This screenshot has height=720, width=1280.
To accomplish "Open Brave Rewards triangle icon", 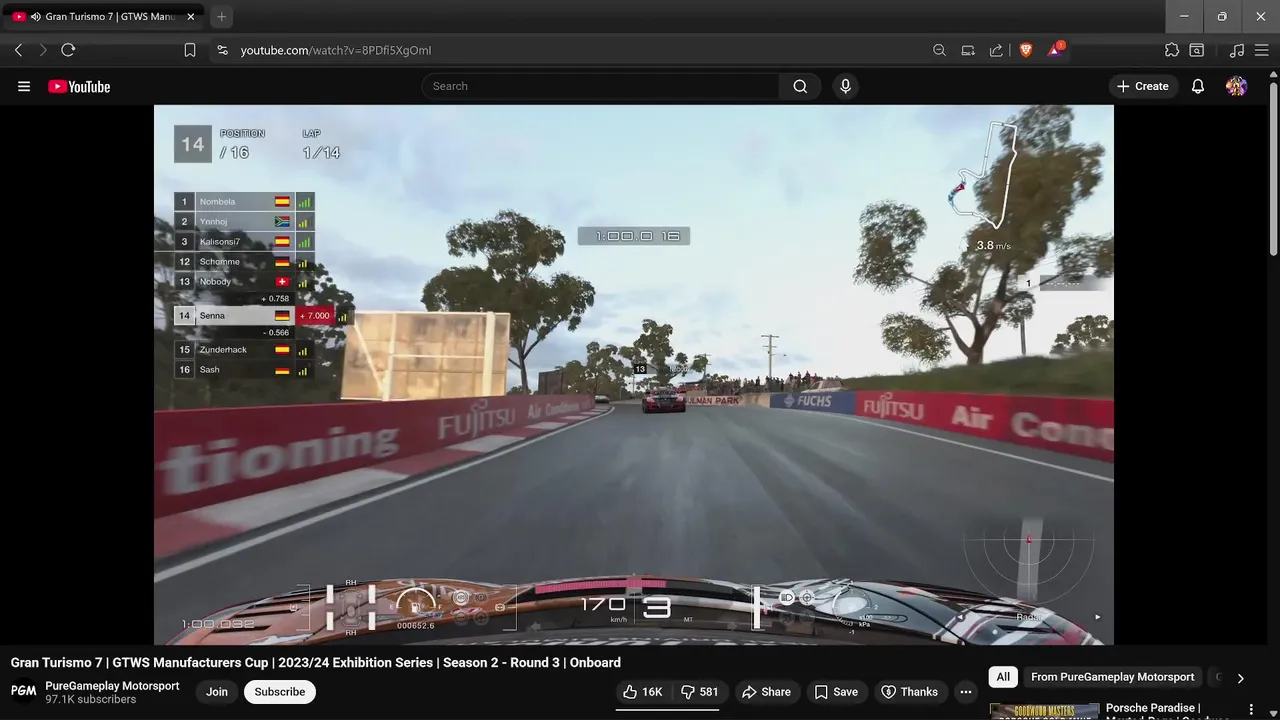I will click(1055, 49).
